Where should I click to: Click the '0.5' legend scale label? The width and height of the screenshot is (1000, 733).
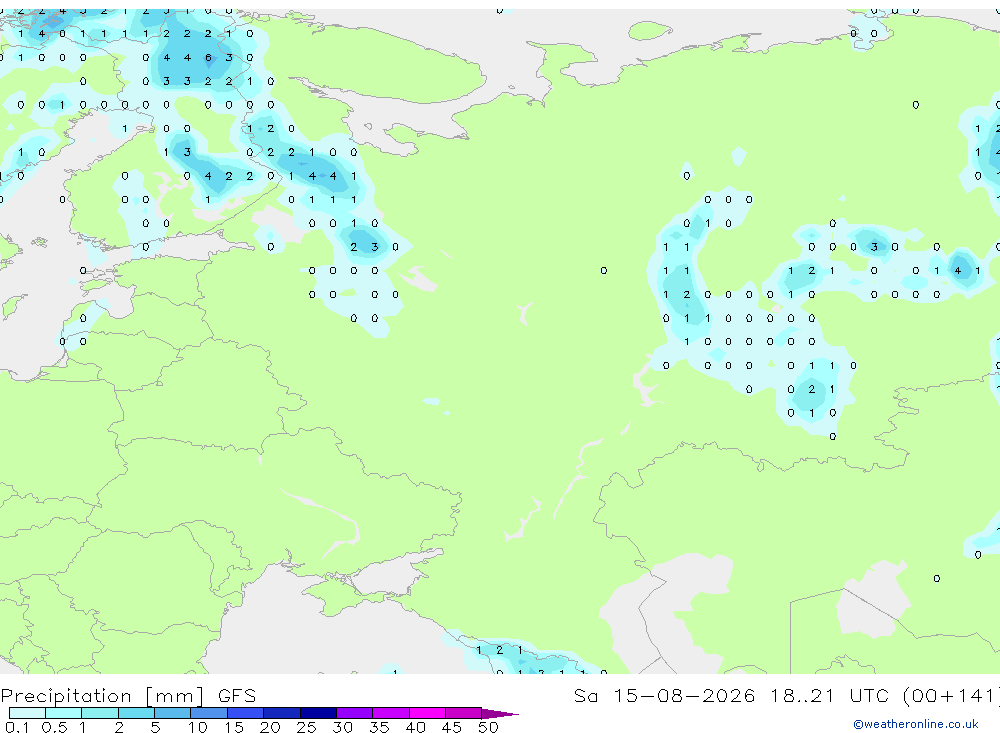point(54,727)
